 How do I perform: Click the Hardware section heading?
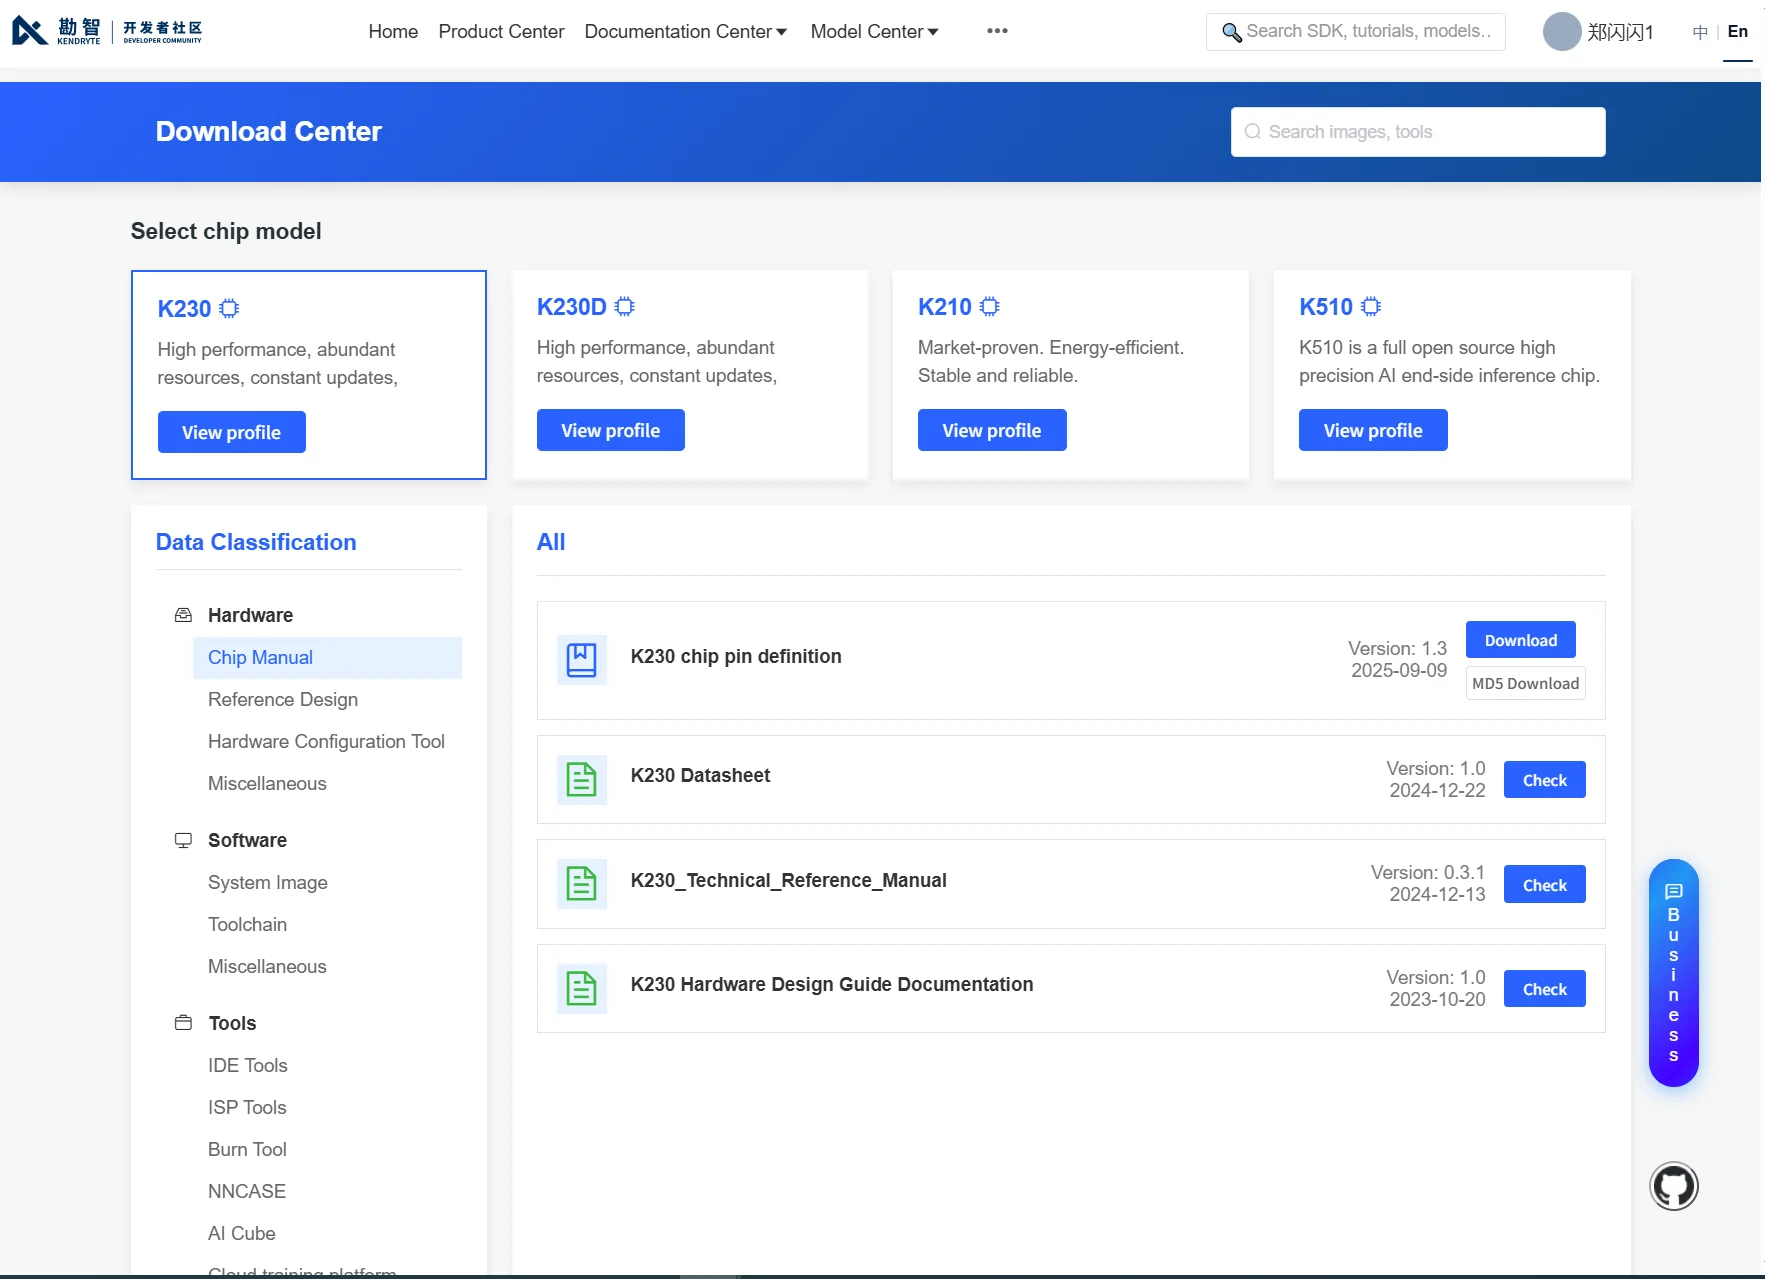(x=250, y=615)
